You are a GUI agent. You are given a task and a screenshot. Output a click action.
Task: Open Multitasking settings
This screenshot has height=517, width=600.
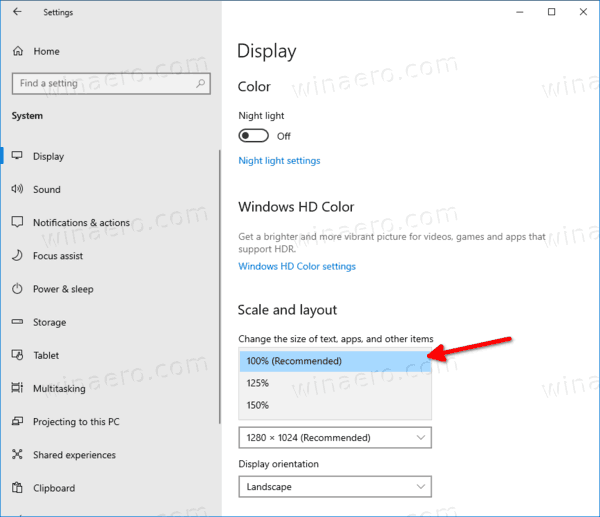click(x=59, y=389)
